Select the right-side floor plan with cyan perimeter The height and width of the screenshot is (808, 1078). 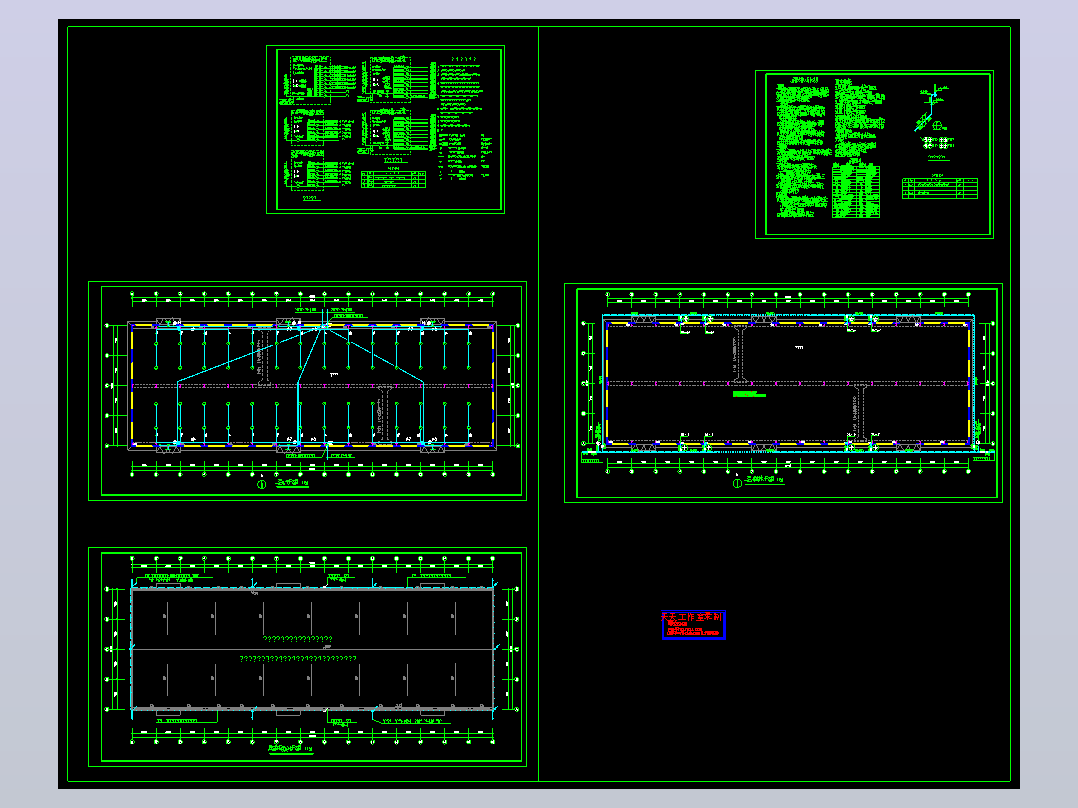[x=783, y=393]
